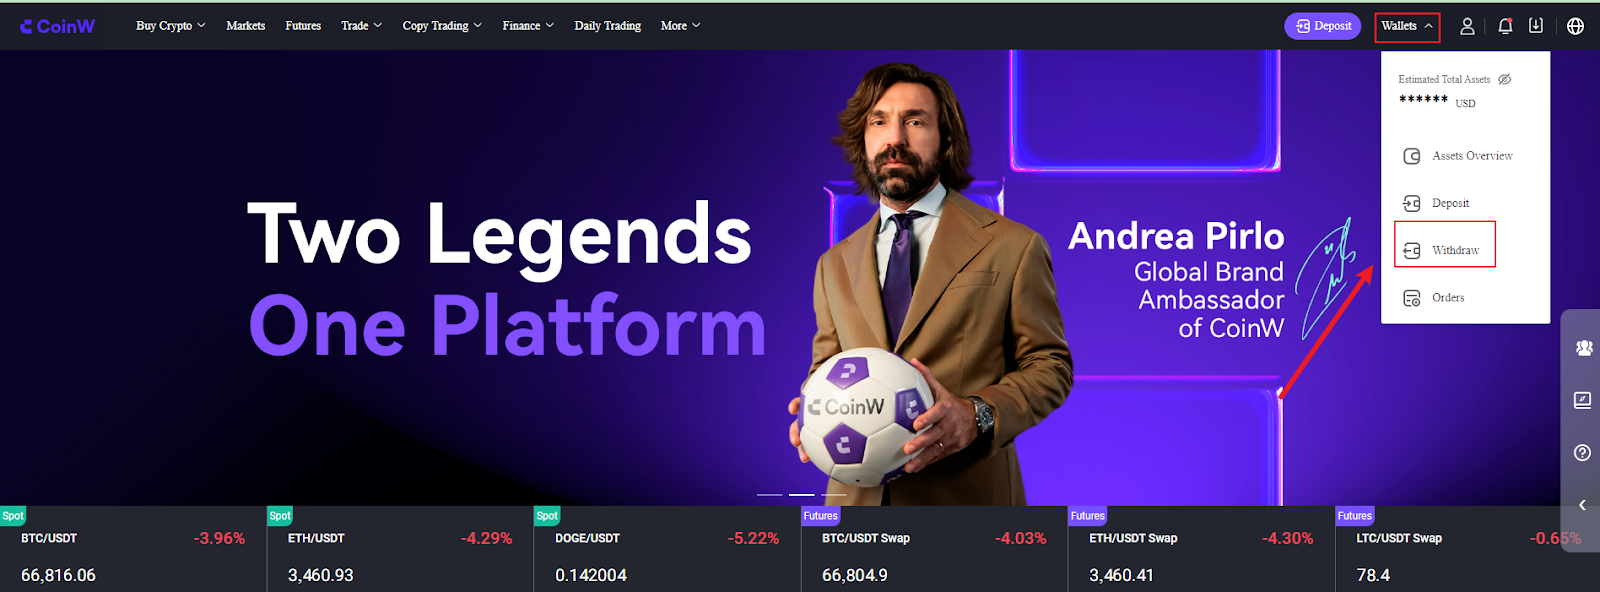Select the first banner carousel indicator
The image size is (1600, 592).
769,494
